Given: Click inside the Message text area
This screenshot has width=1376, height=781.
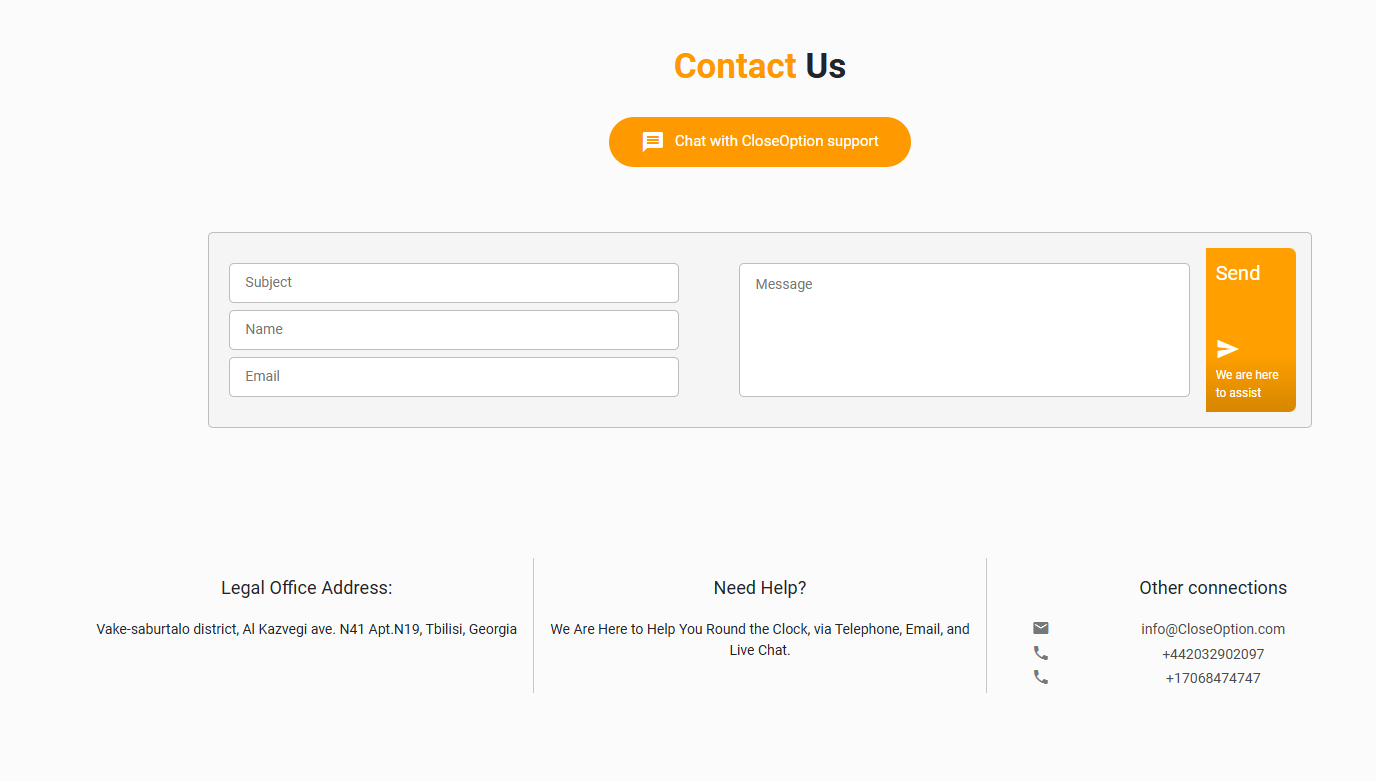Looking at the screenshot, I should coord(964,330).
